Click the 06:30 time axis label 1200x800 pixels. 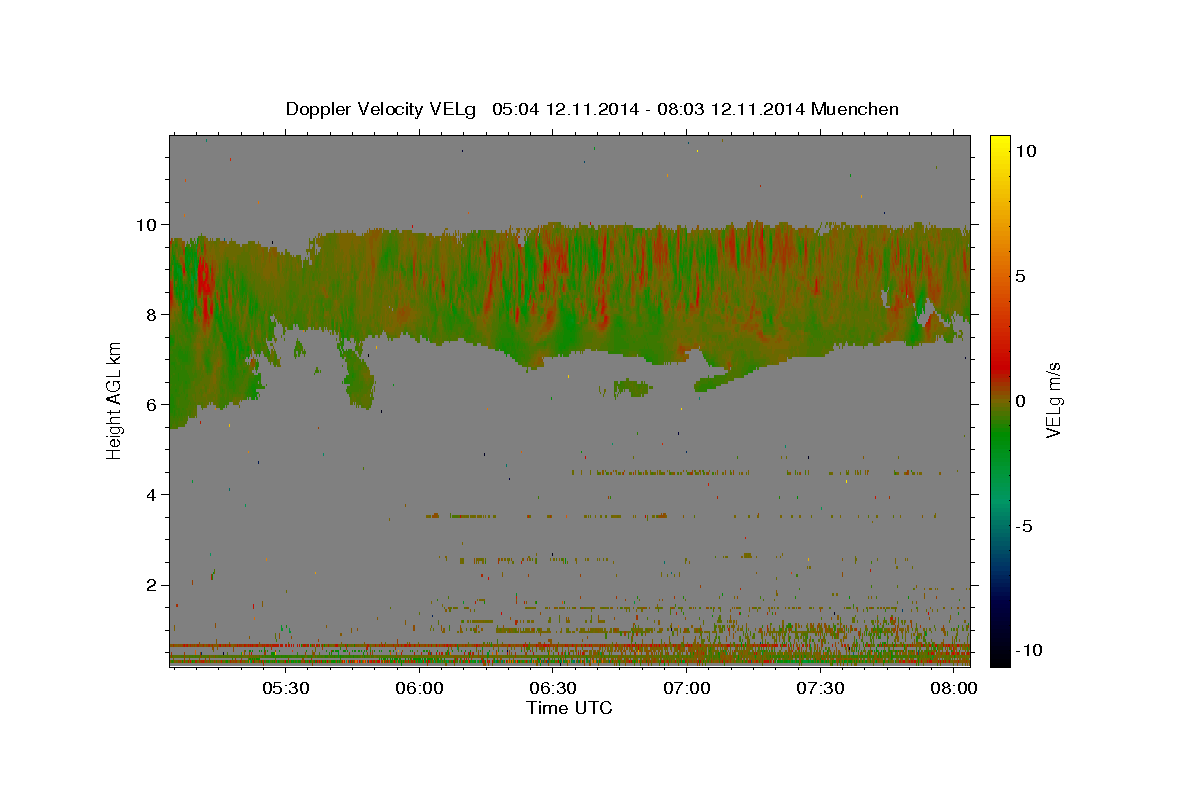pyautogui.click(x=553, y=689)
